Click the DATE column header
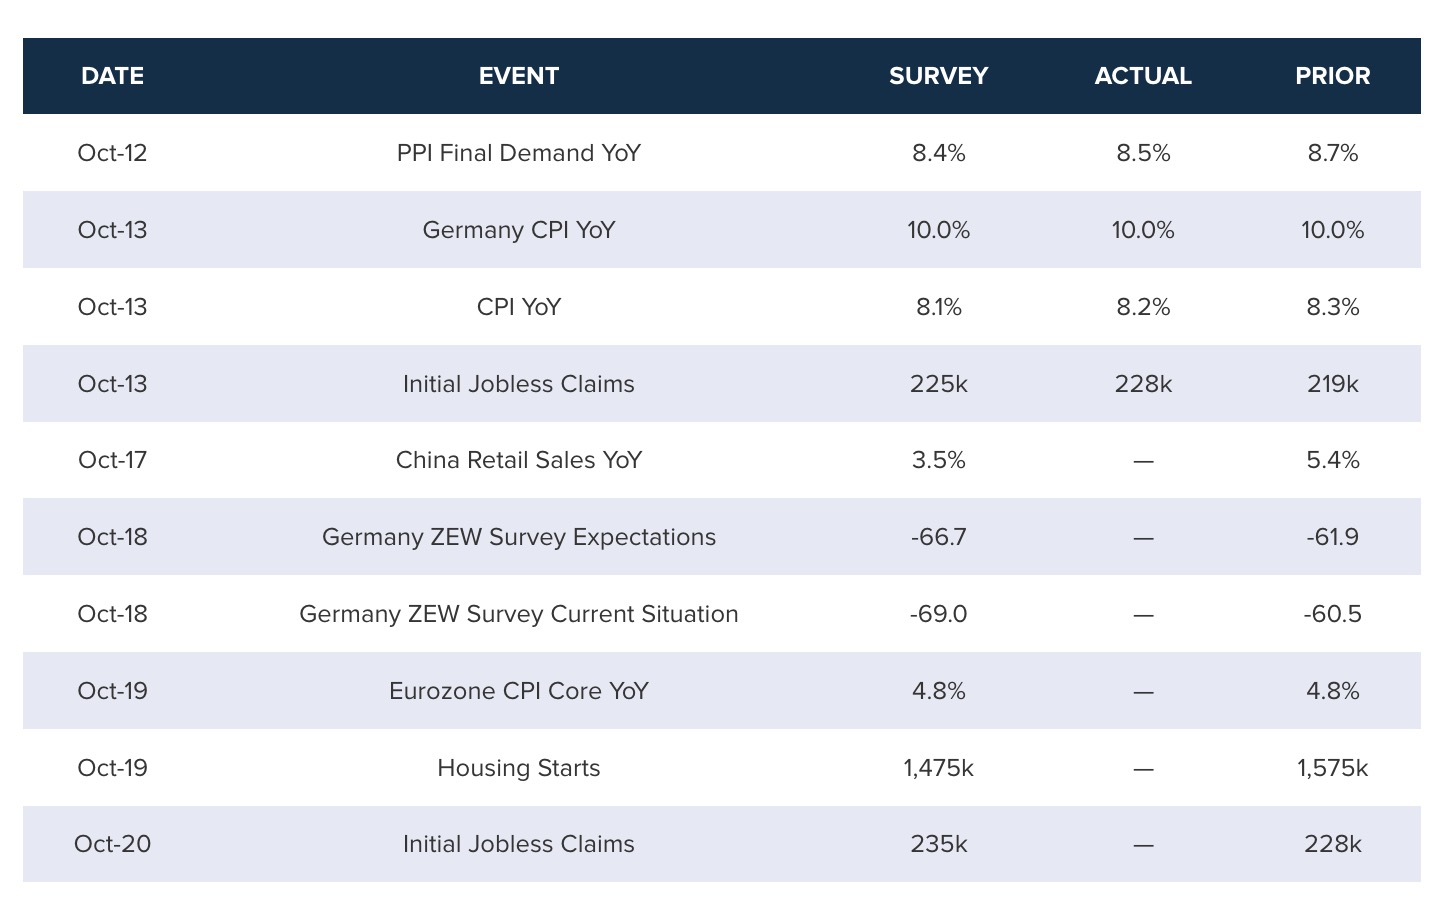Screen dimensions: 1448x908 pyautogui.click(x=112, y=76)
